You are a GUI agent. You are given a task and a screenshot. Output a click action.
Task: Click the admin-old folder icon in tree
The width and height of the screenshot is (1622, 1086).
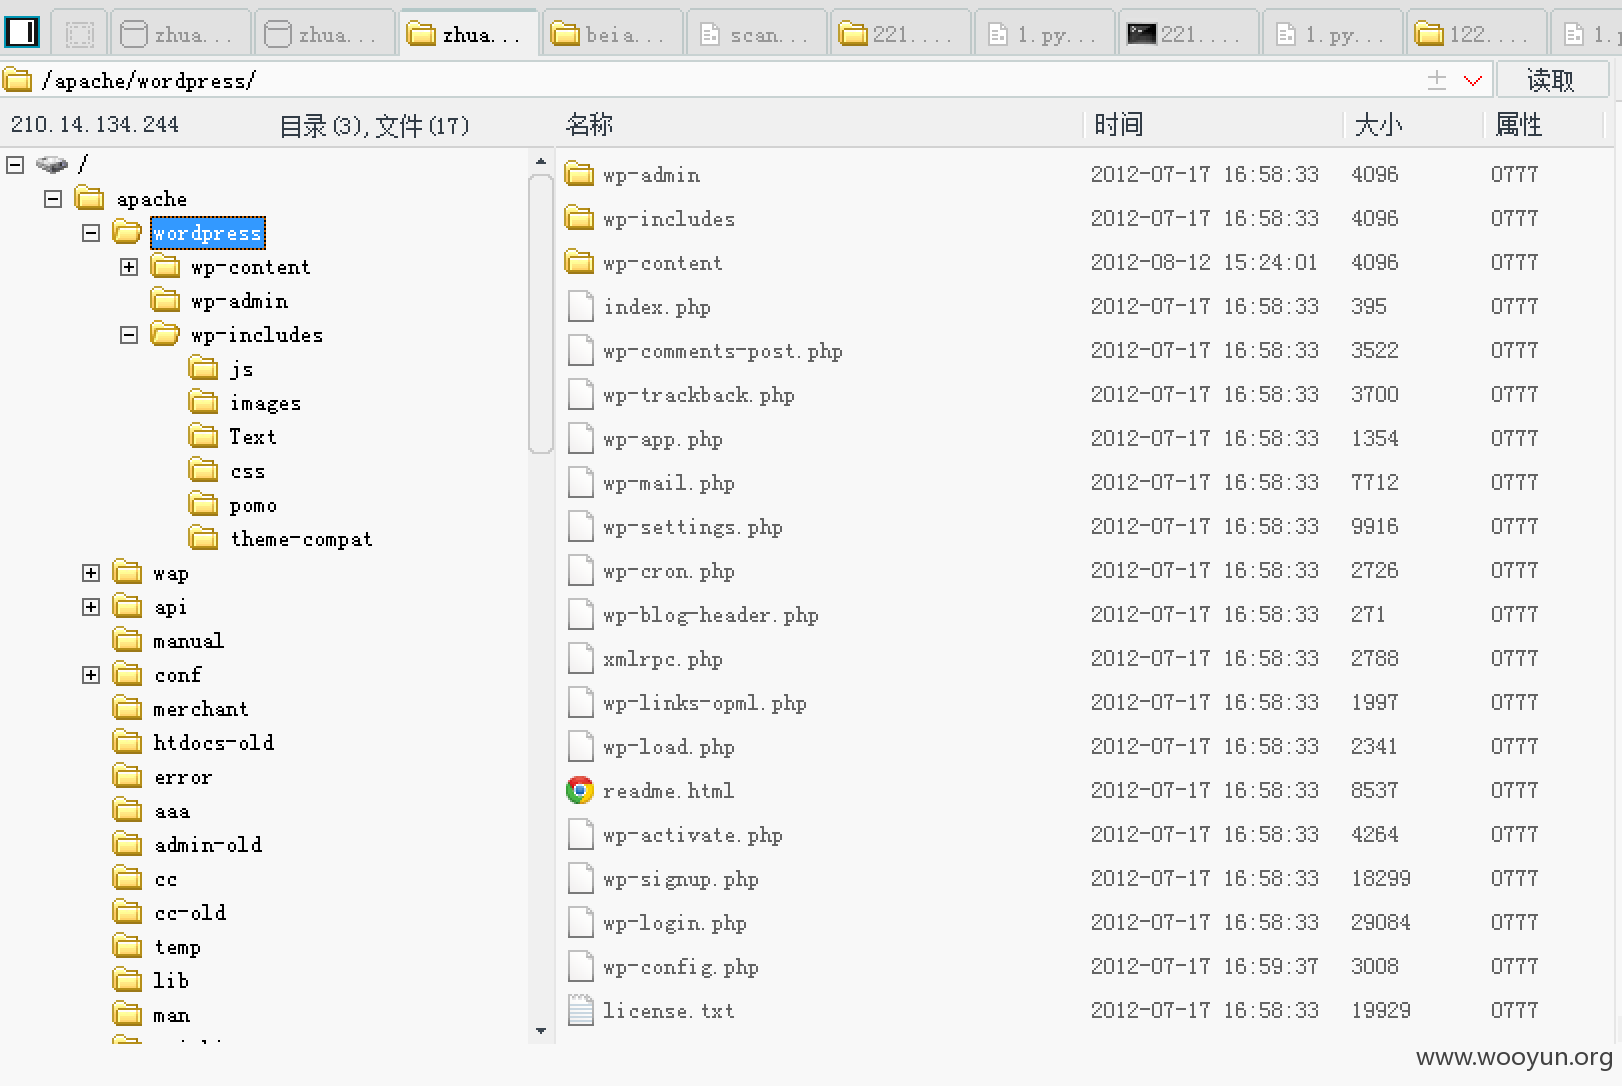128,844
